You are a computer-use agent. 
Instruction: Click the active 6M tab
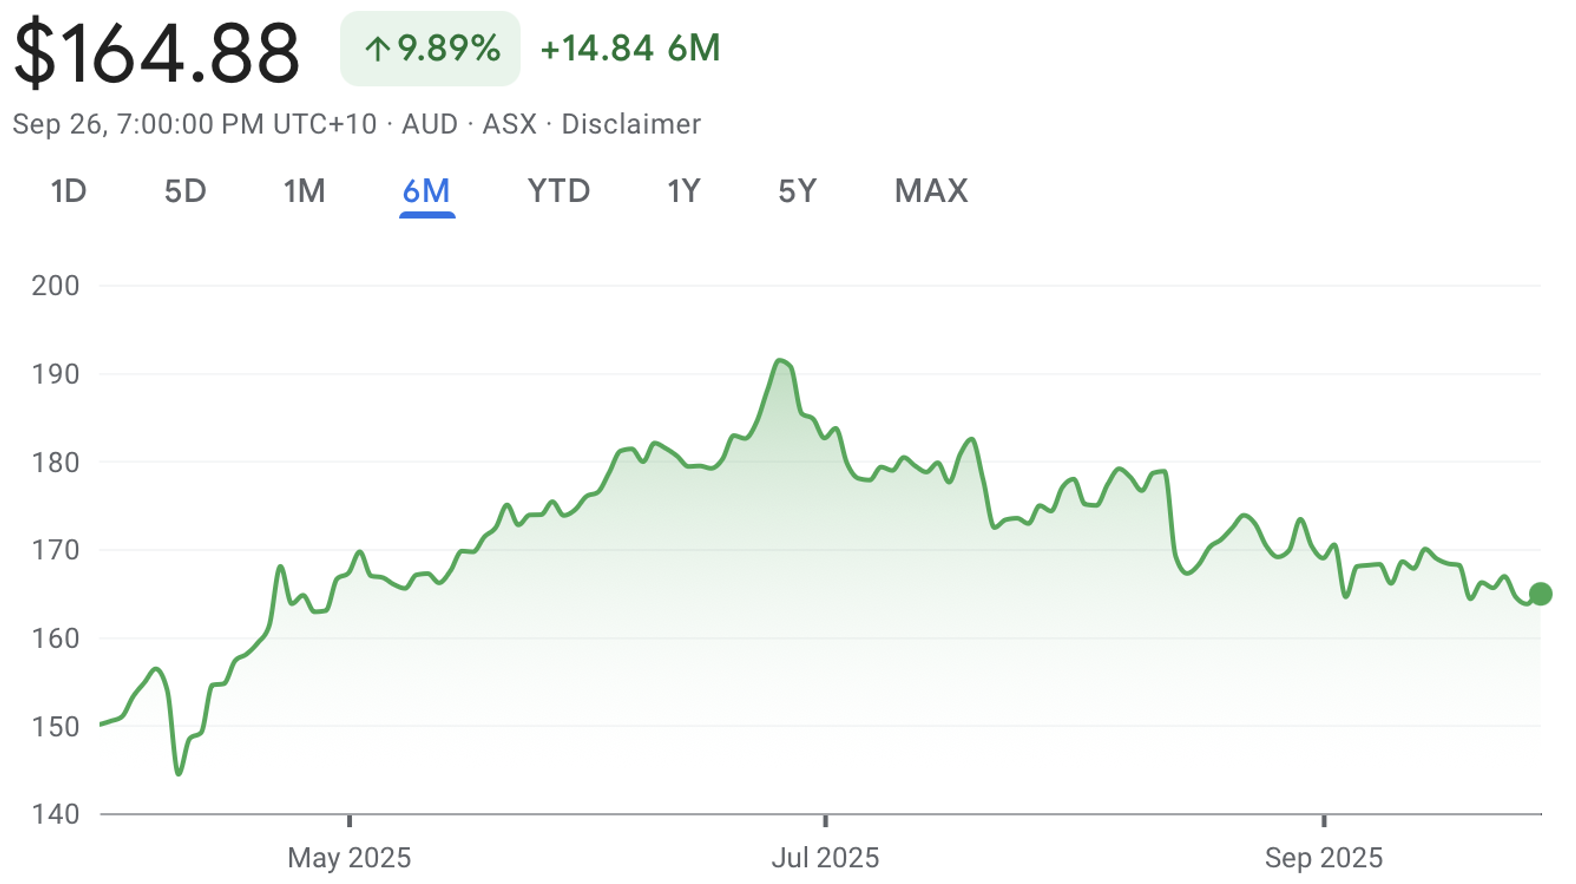pyautogui.click(x=426, y=191)
